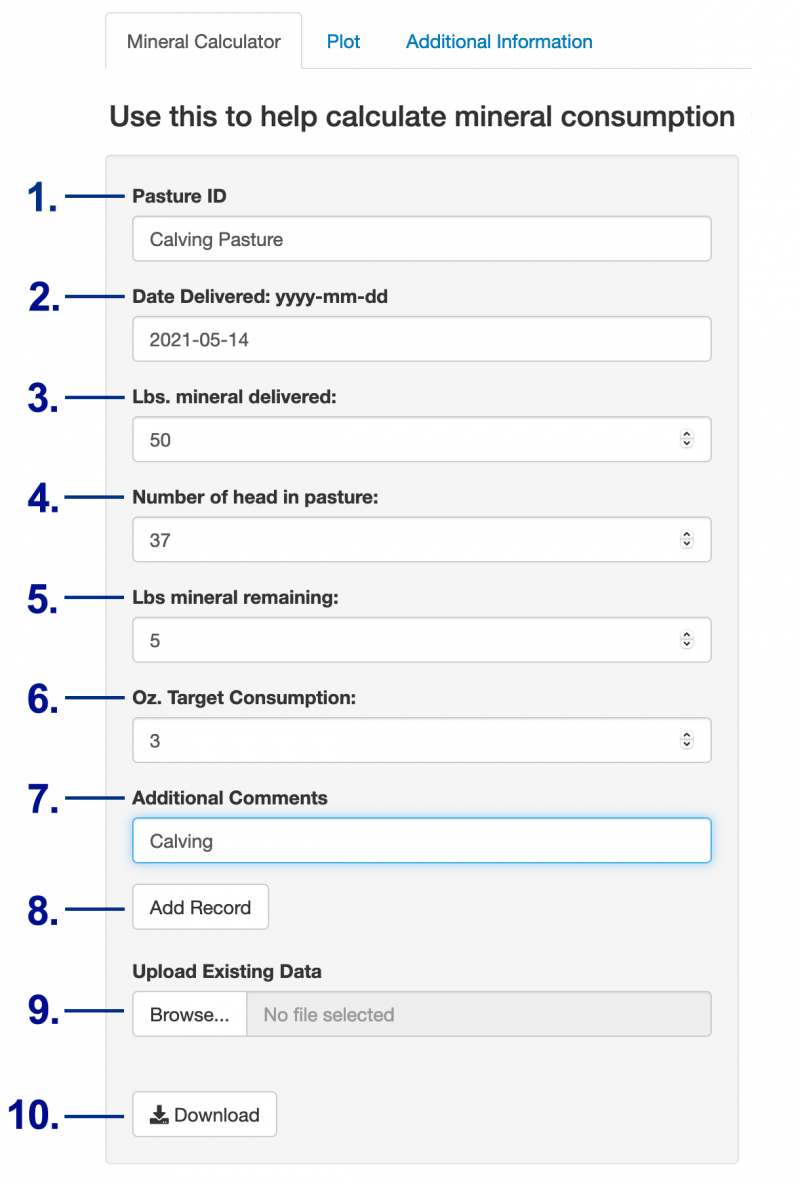Decrement the Lbs. mineral delivered value

(x=687, y=444)
